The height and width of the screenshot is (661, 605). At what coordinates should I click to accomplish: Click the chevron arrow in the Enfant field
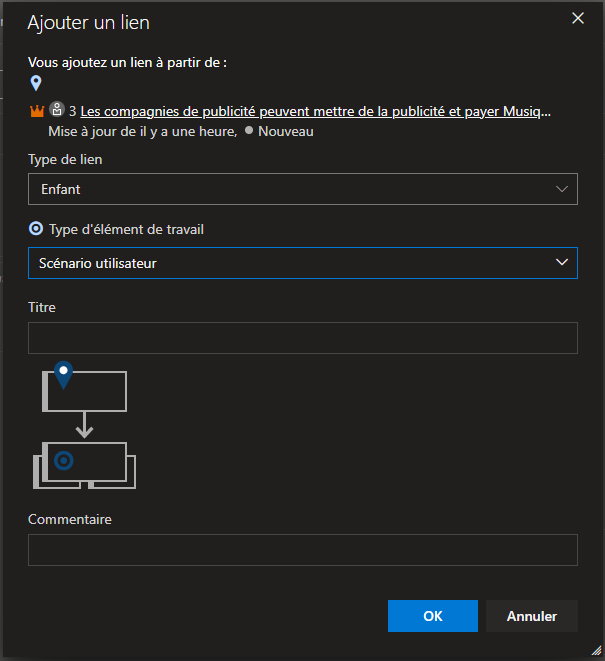coord(560,189)
